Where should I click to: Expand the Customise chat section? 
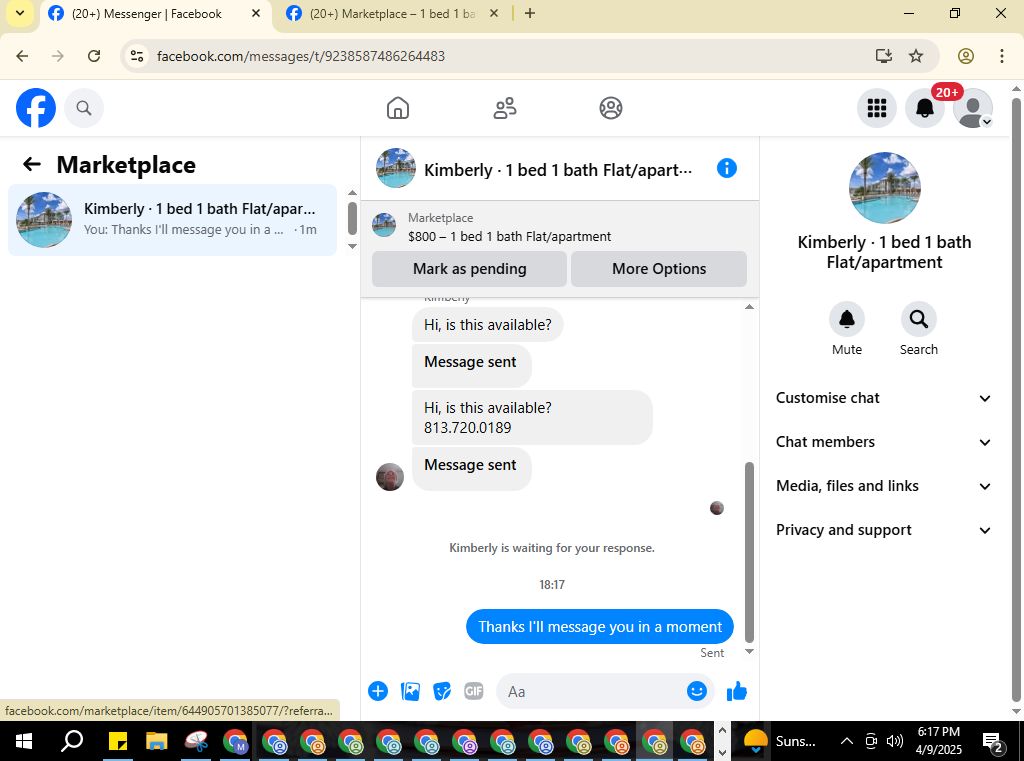(x=884, y=398)
